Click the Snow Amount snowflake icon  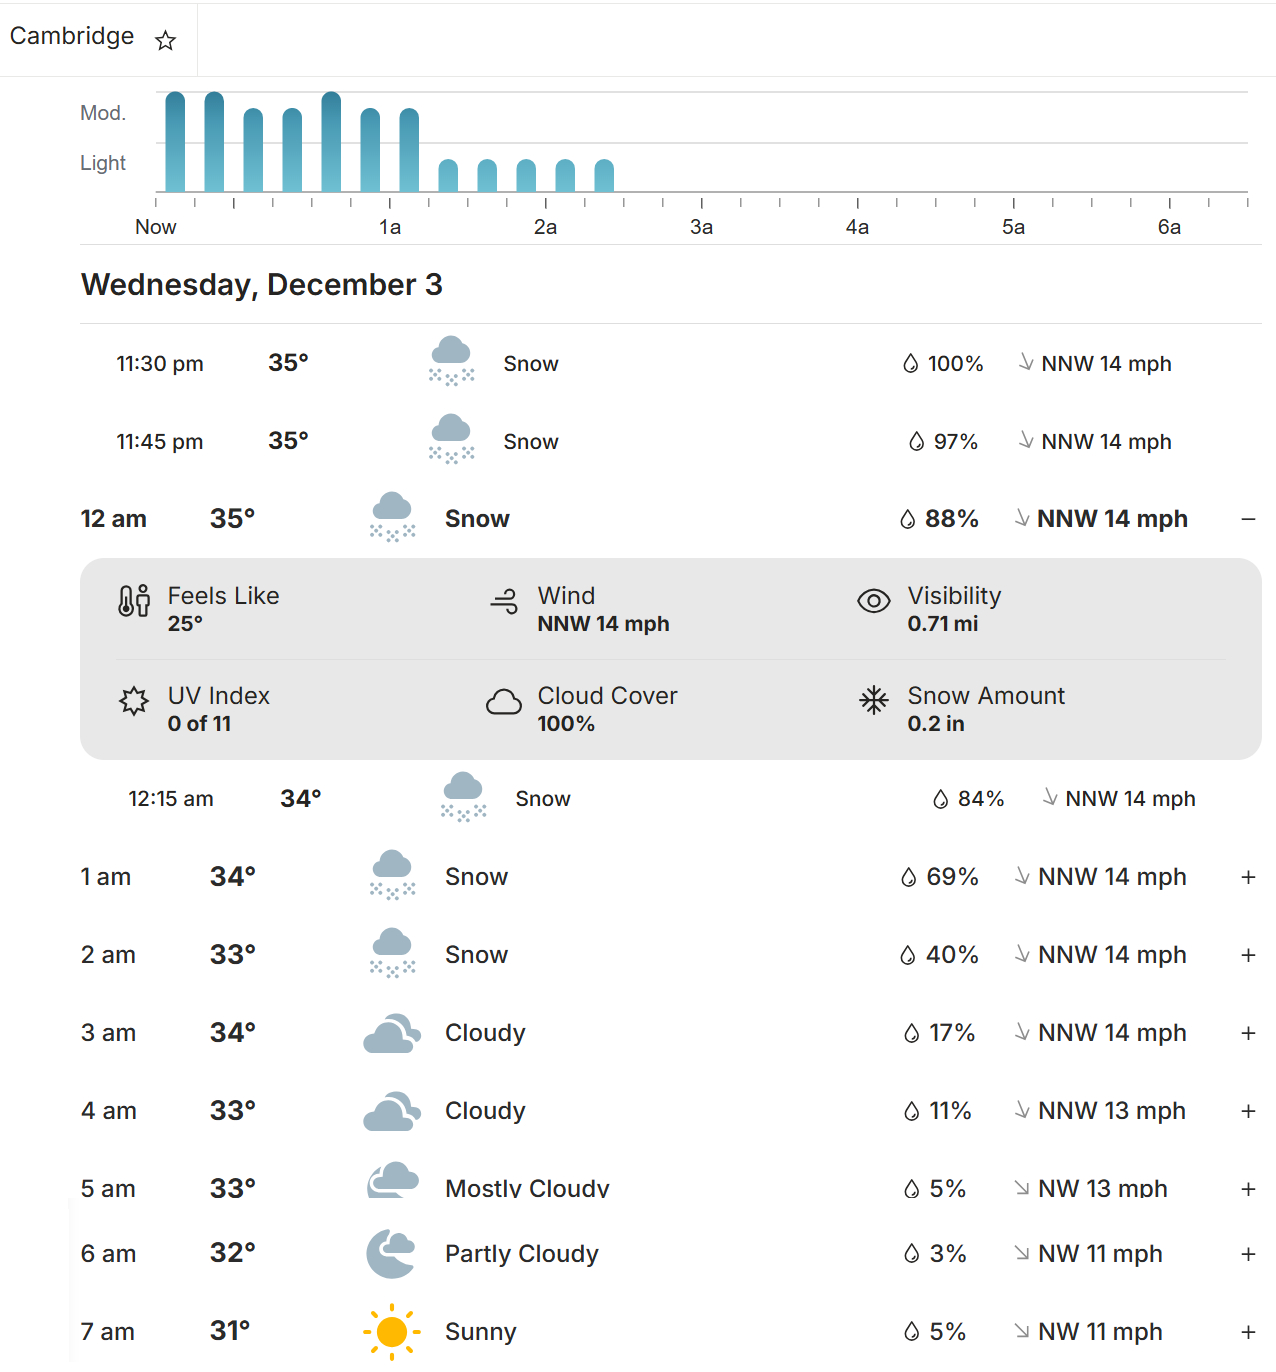(874, 700)
